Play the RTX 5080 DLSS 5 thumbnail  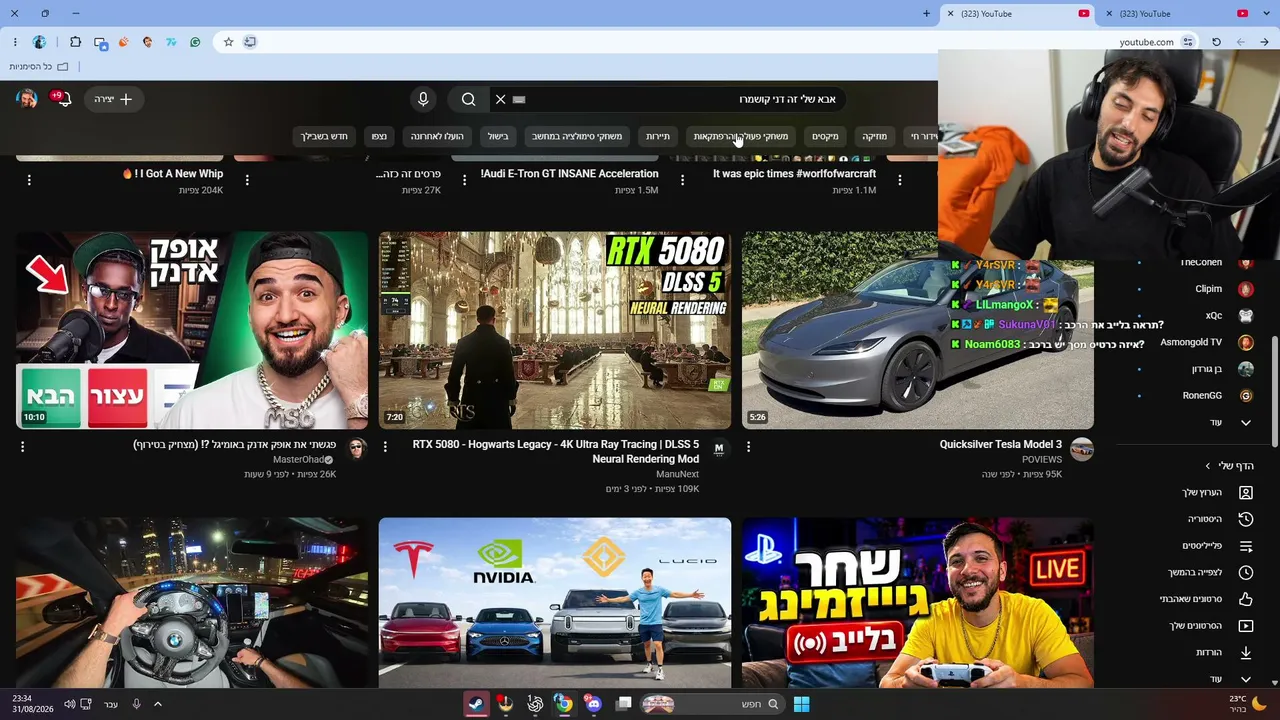(555, 330)
